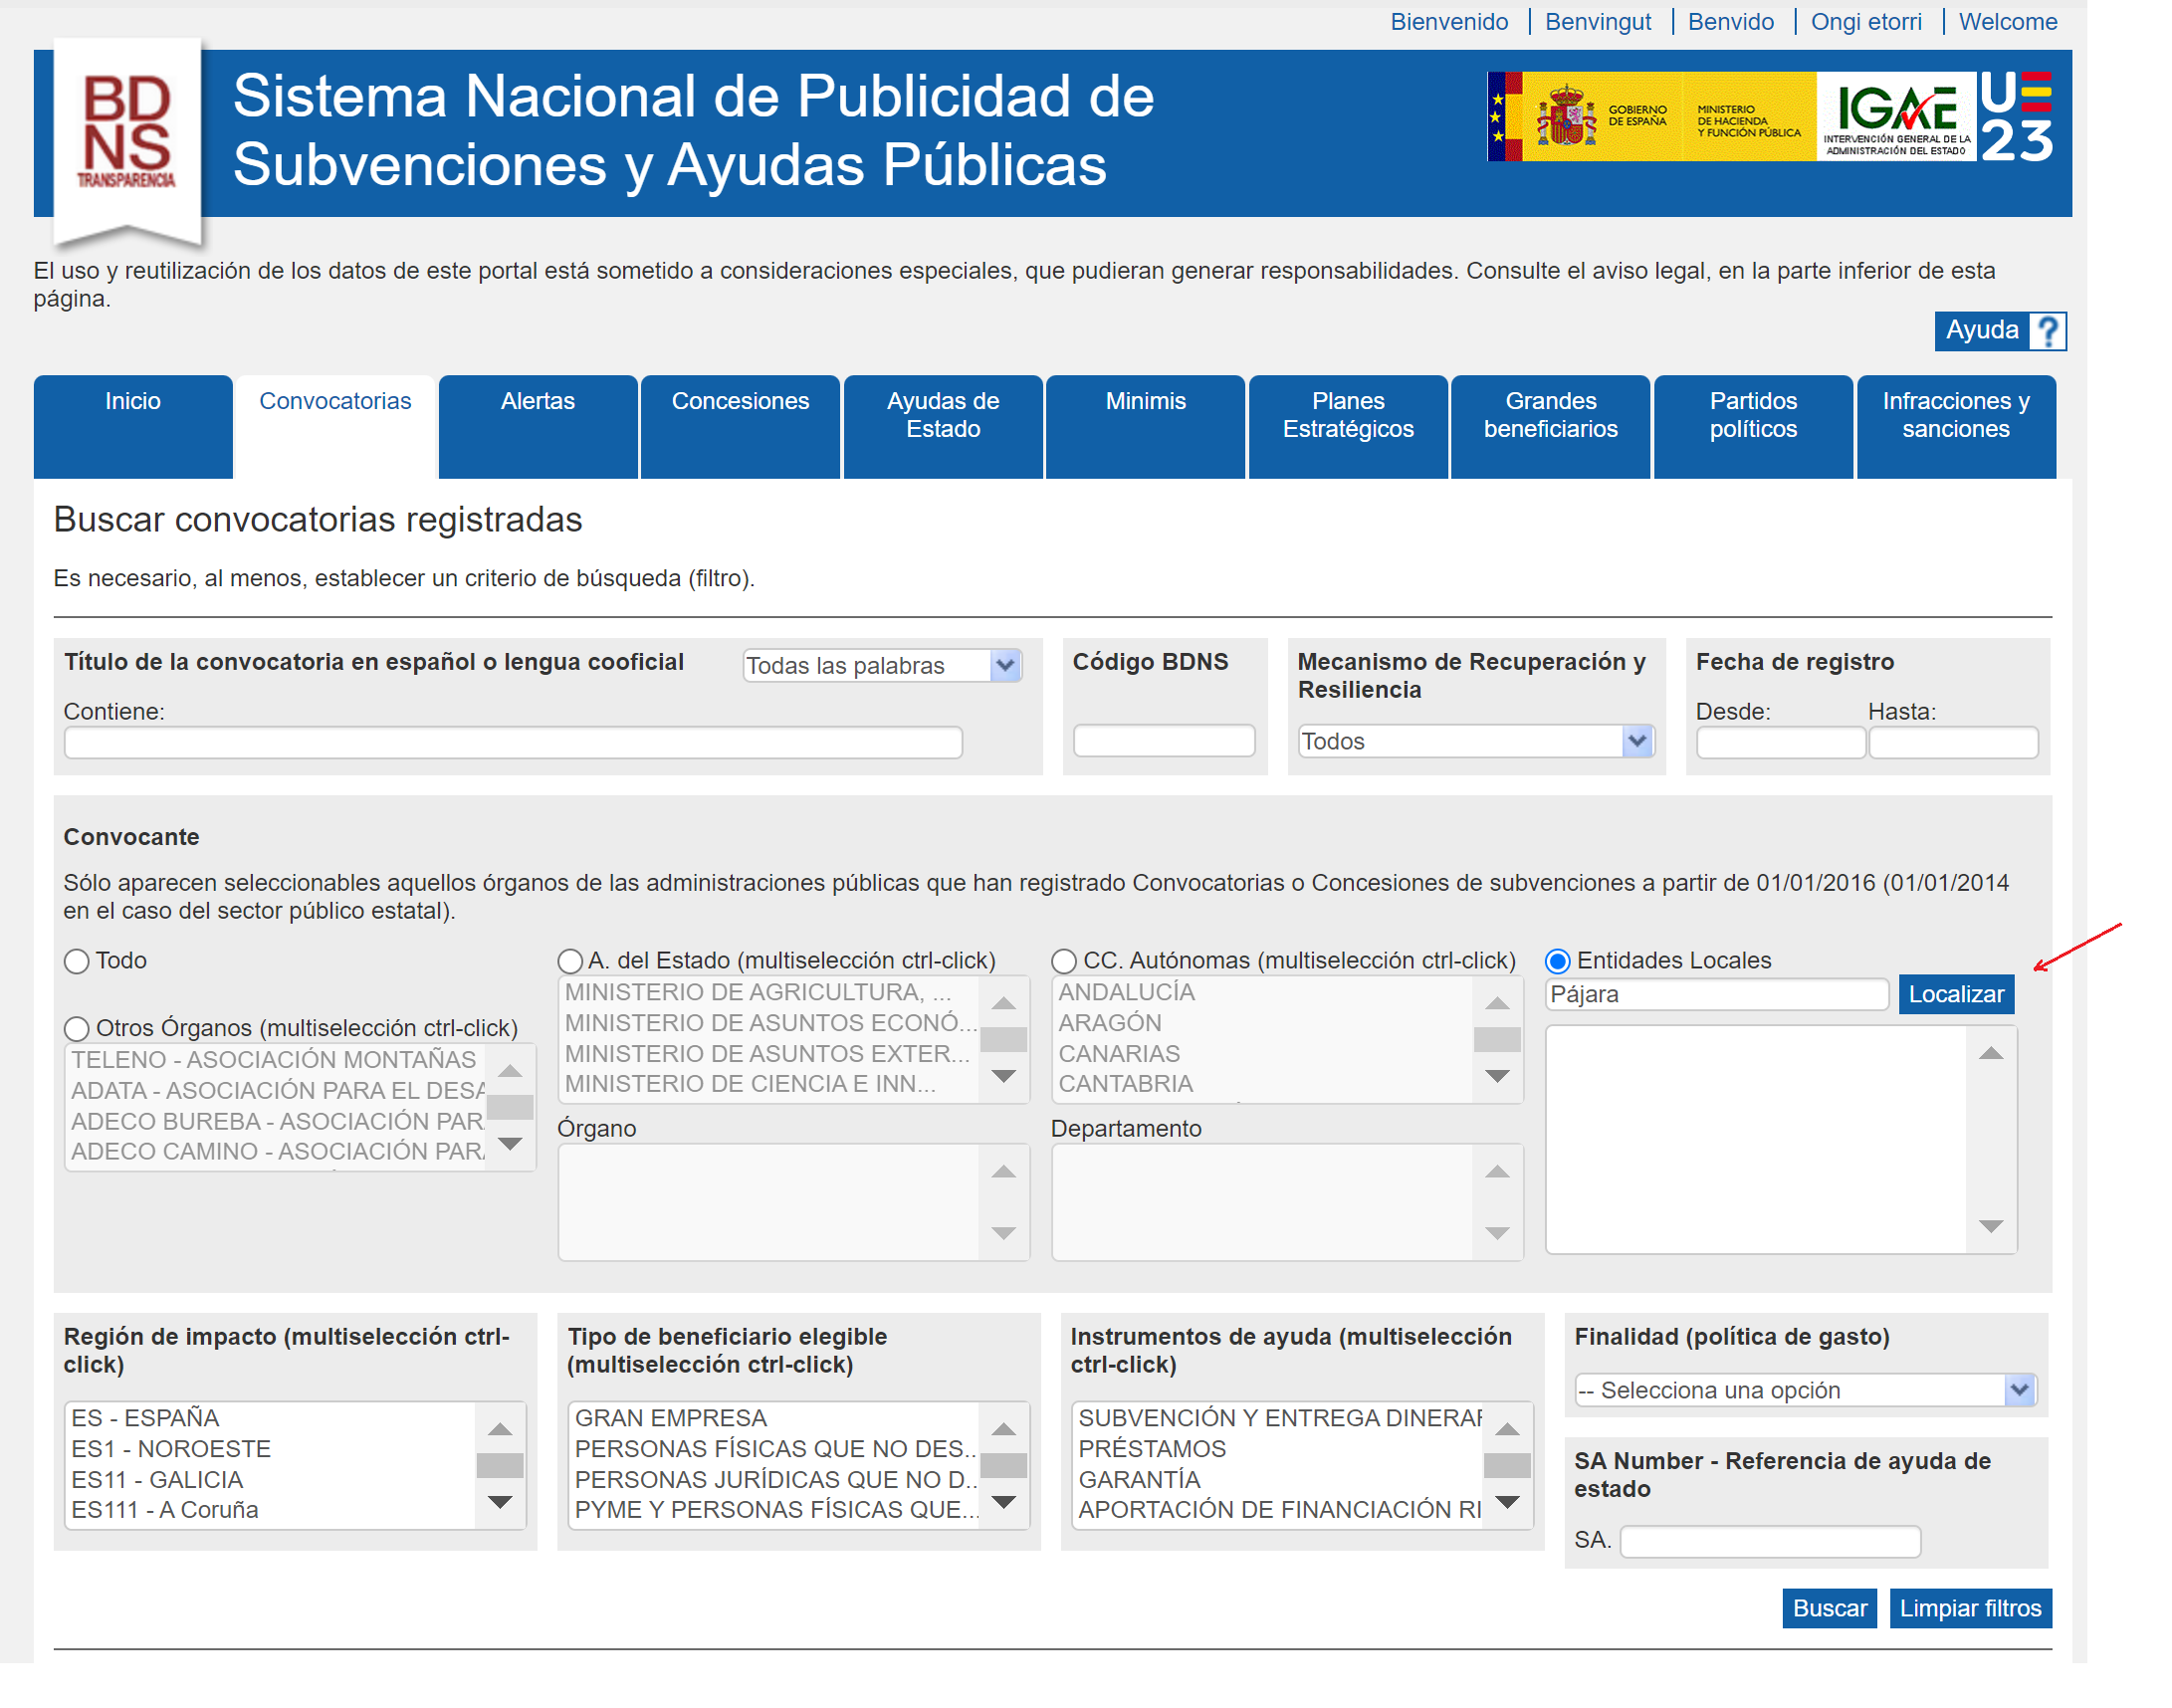The image size is (2172, 1708).
Task: Switch to English with Welcome link
Action: pos(2008,21)
